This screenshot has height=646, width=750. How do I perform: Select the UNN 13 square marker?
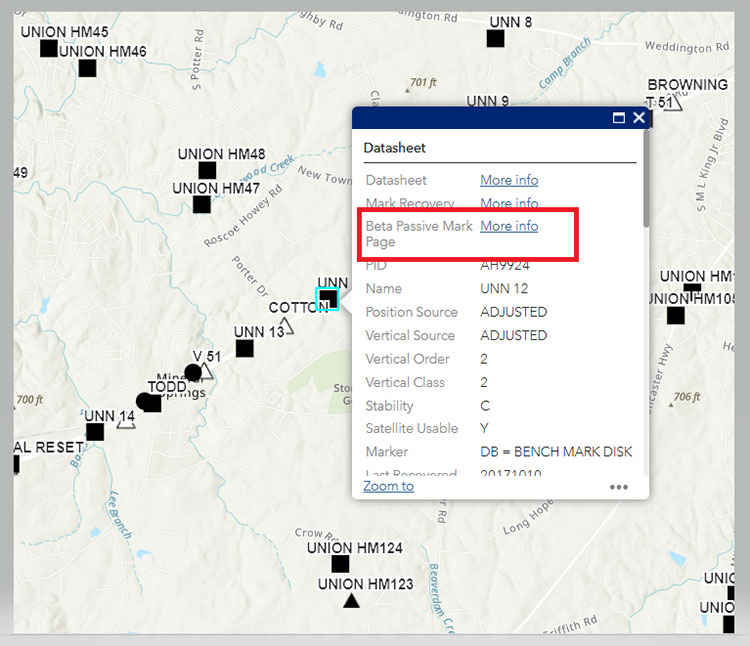click(244, 348)
